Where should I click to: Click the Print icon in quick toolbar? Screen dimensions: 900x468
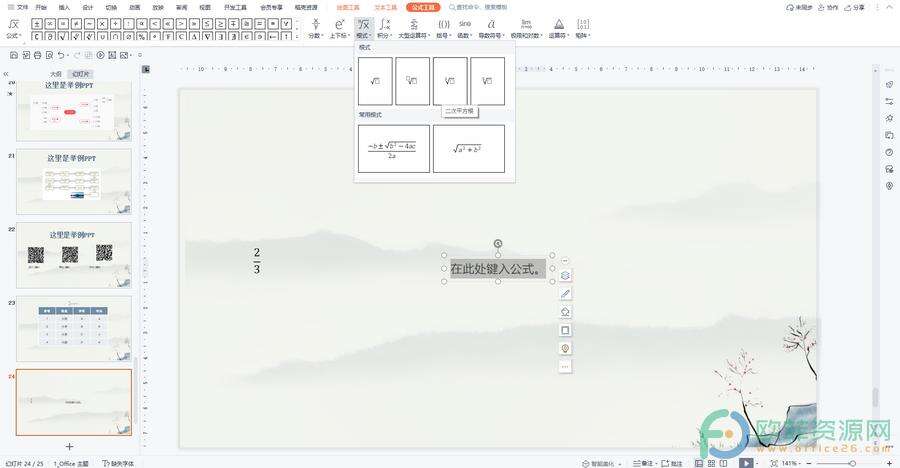(37, 55)
